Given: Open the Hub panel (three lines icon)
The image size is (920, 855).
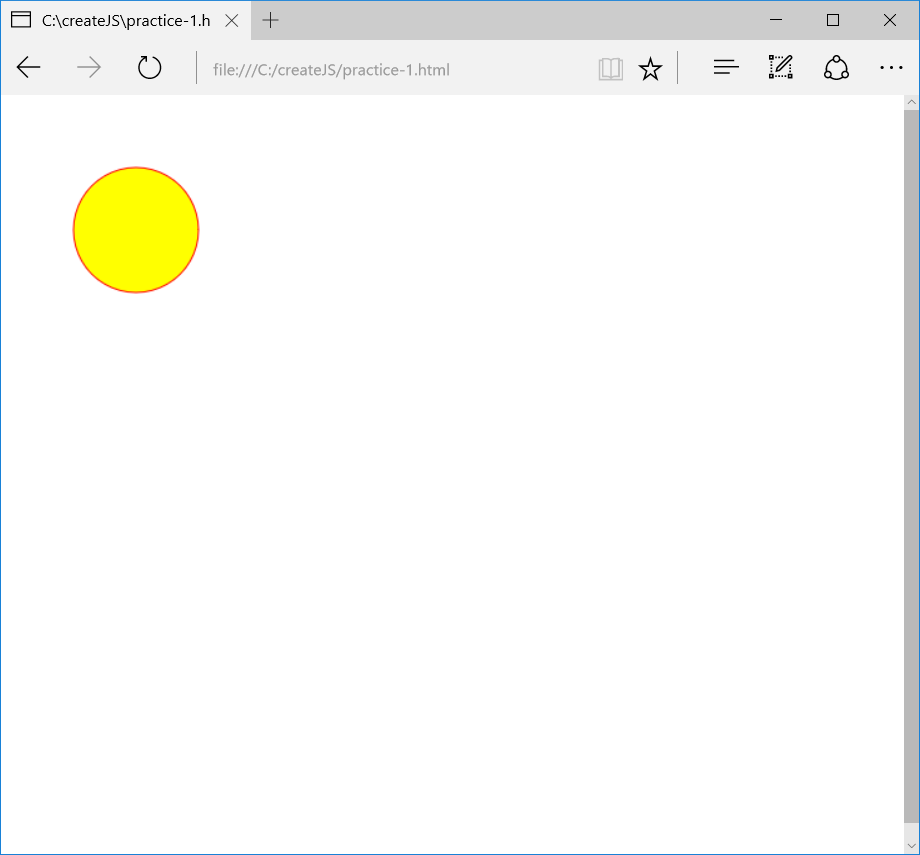Looking at the screenshot, I should pyautogui.click(x=725, y=68).
